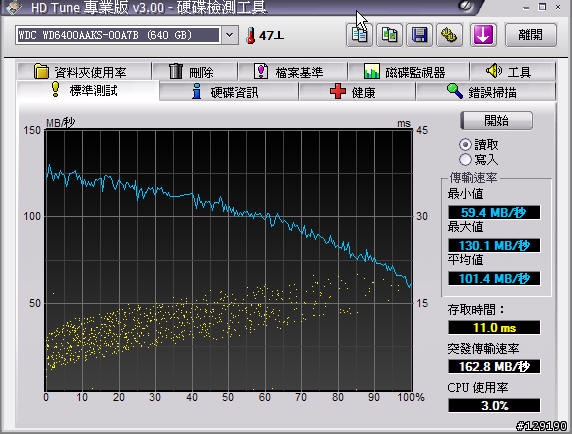Switch to the 硬碟資訊 tab
This screenshot has width=572, height=434.
click(229, 92)
